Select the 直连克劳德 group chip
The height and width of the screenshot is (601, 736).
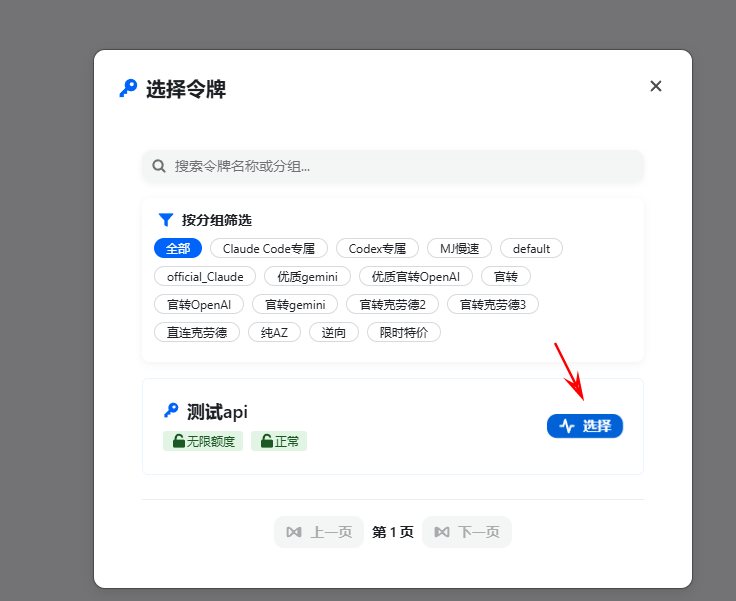click(197, 332)
